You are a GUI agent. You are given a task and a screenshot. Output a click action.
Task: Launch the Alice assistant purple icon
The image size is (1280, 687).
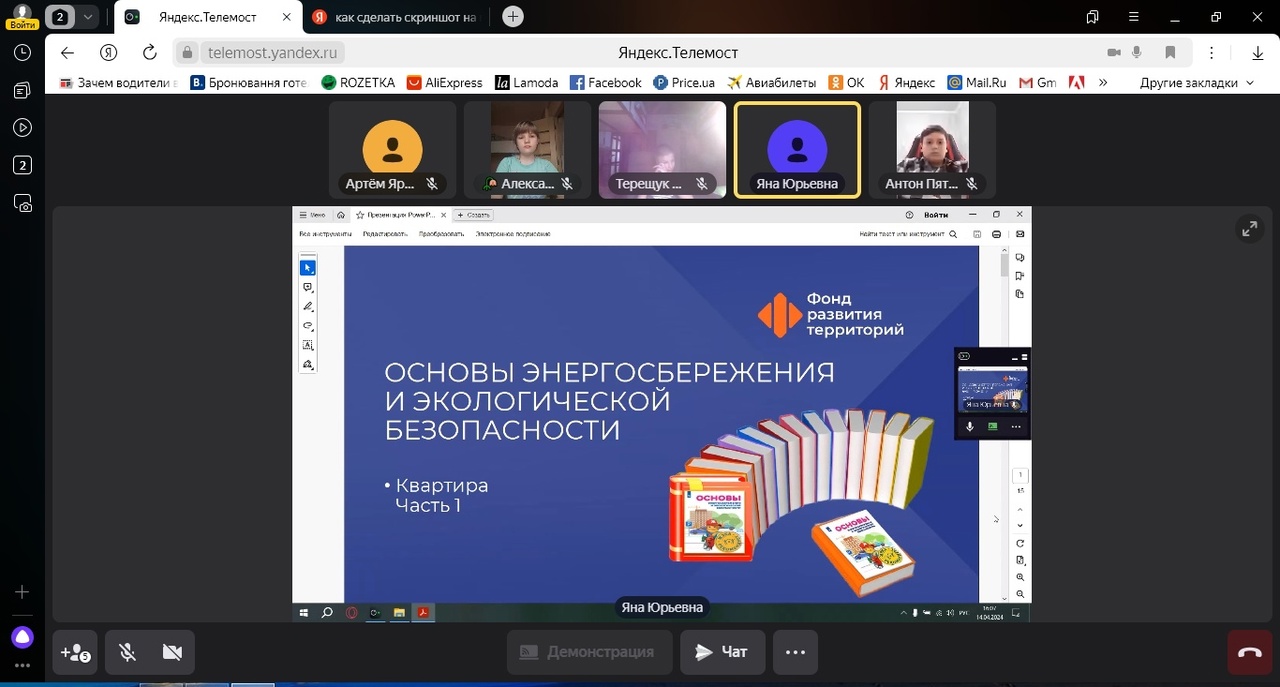(x=22, y=637)
